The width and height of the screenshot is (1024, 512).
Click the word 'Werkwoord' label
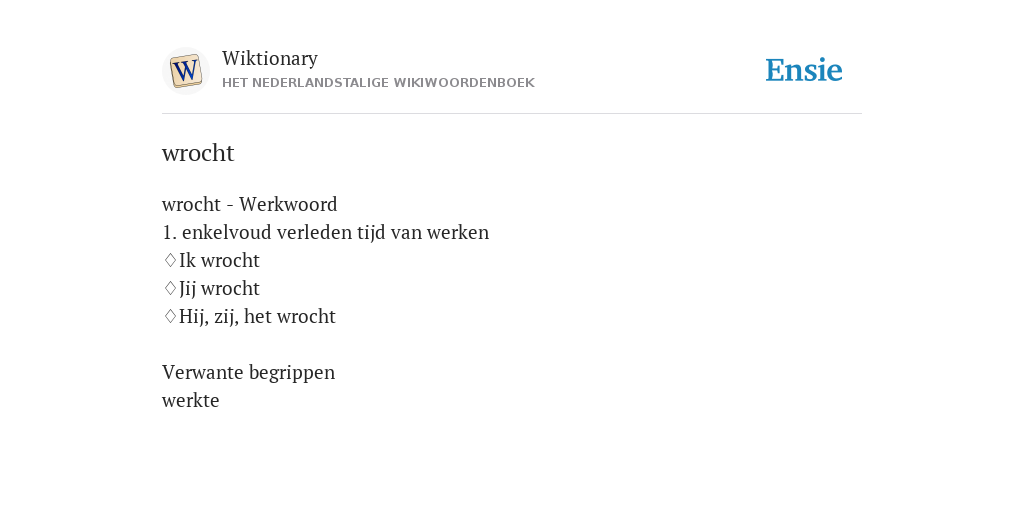(288, 204)
